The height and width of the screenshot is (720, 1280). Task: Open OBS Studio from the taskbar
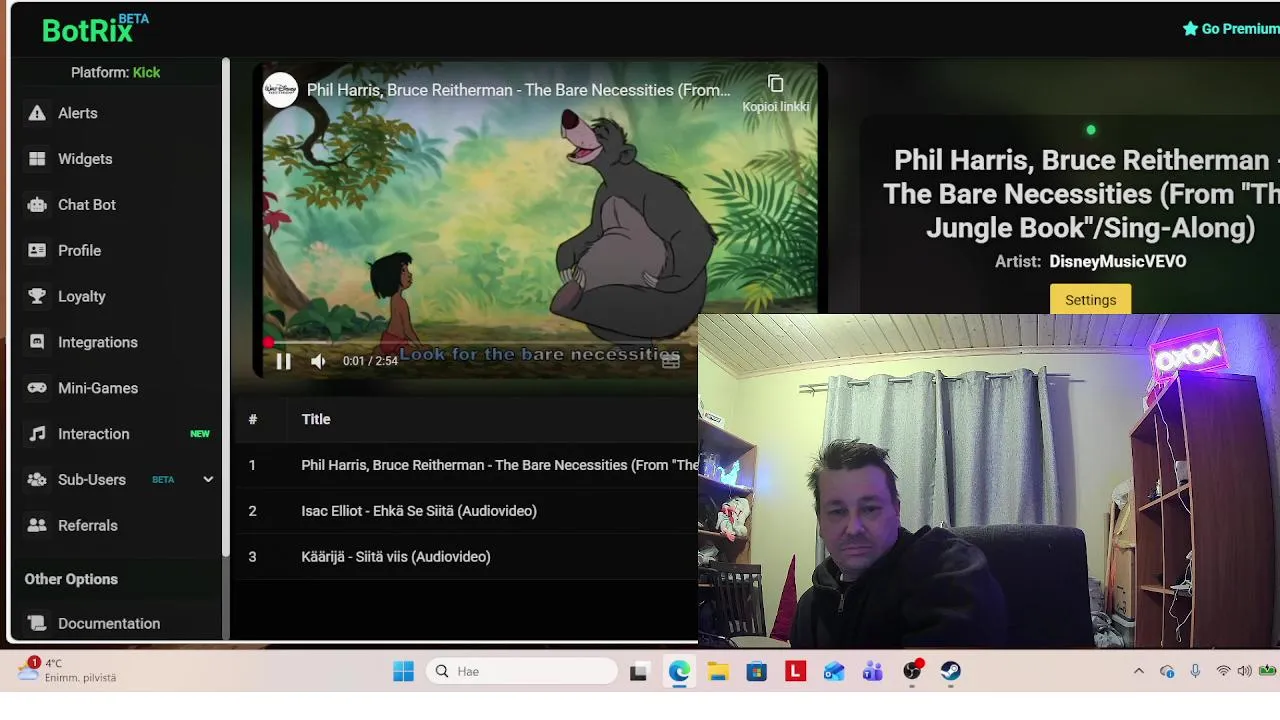(x=912, y=671)
